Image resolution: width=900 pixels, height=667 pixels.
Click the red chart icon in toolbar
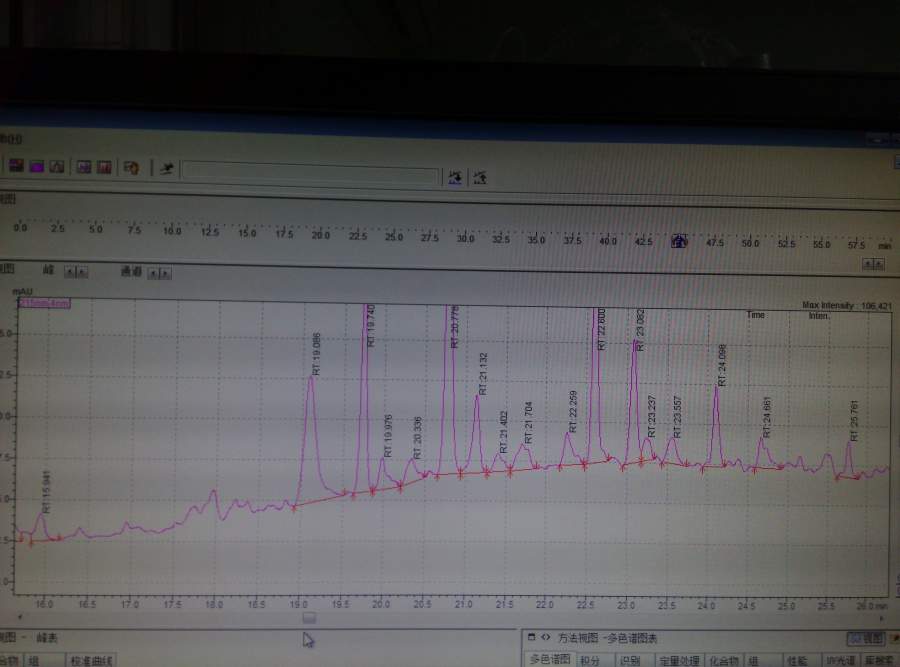[x=104, y=168]
